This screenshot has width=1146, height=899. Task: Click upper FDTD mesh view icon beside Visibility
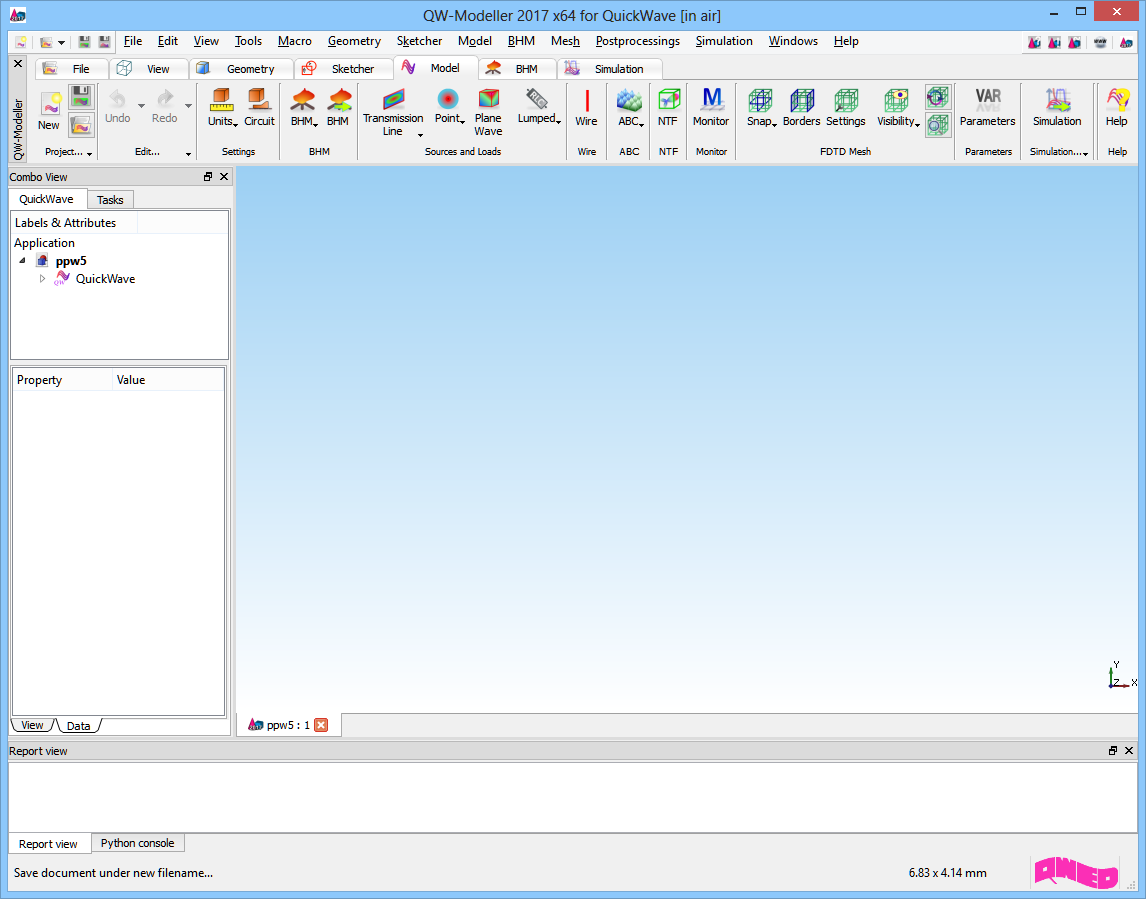pyautogui.click(x=937, y=97)
